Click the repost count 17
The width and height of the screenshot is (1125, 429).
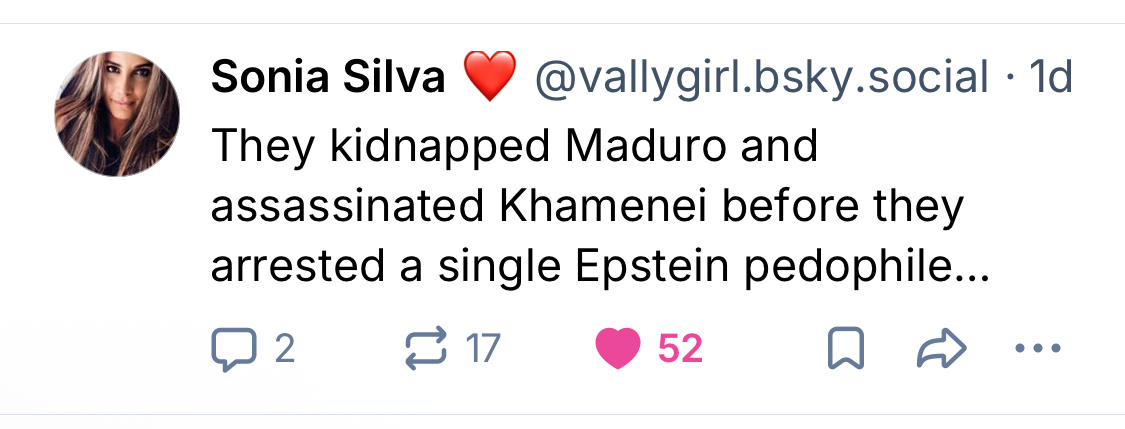click(482, 349)
